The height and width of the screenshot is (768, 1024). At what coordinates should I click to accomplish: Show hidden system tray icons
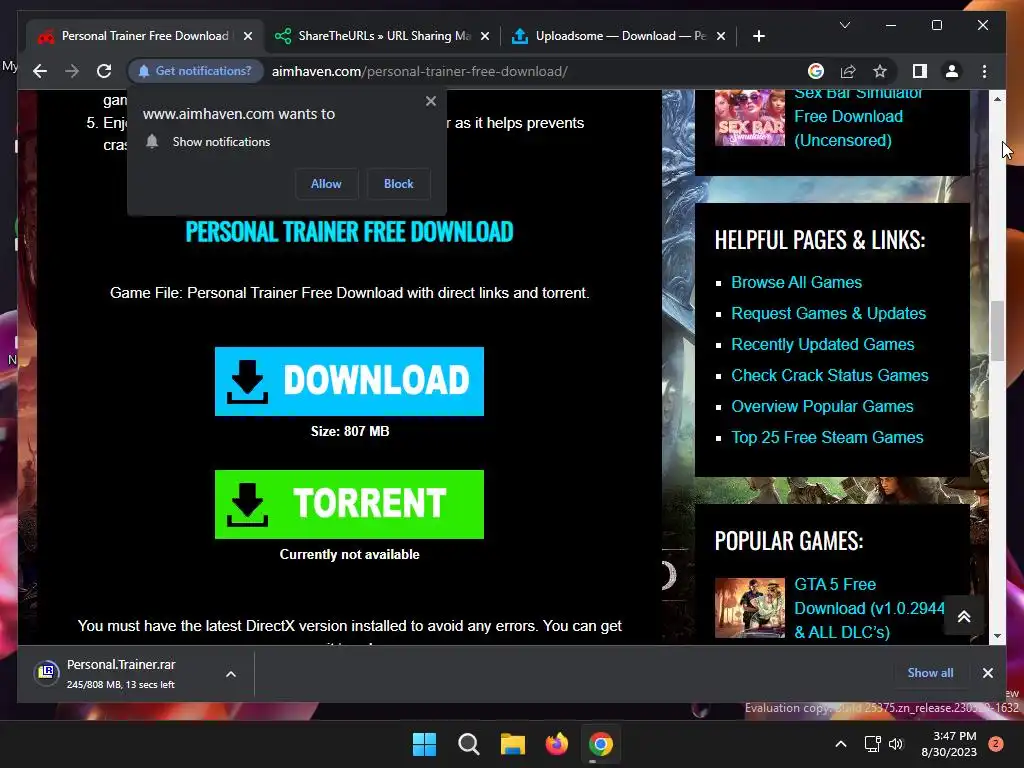tap(841, 744)
